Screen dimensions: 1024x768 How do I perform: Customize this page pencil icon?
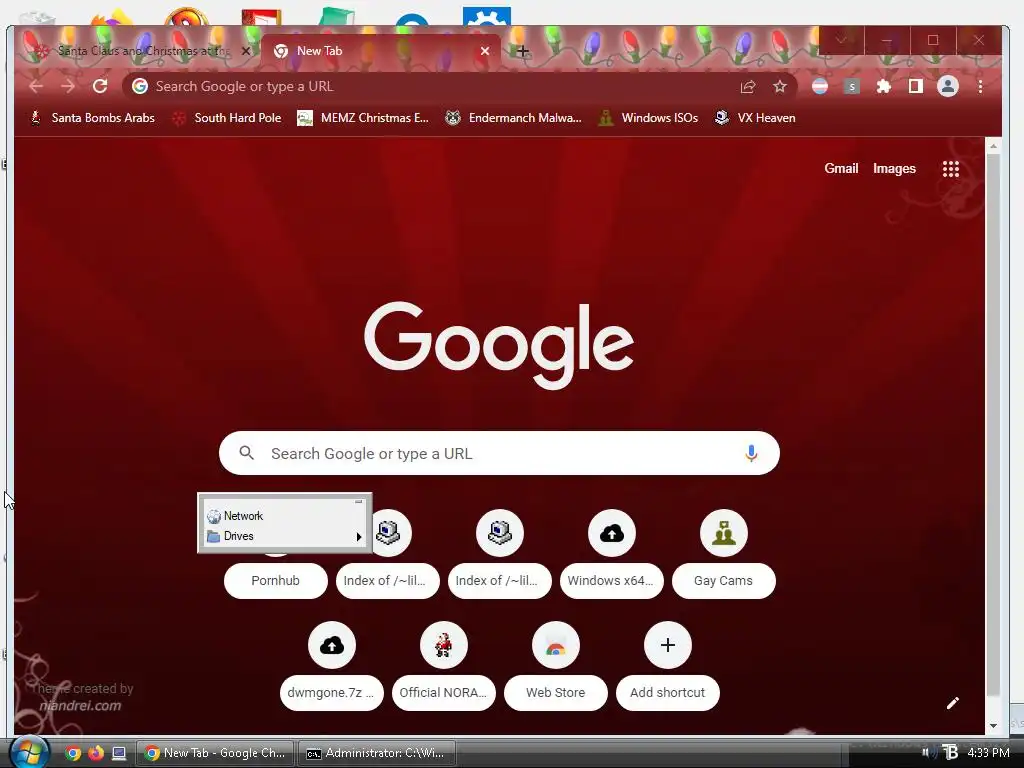point(953,703)
